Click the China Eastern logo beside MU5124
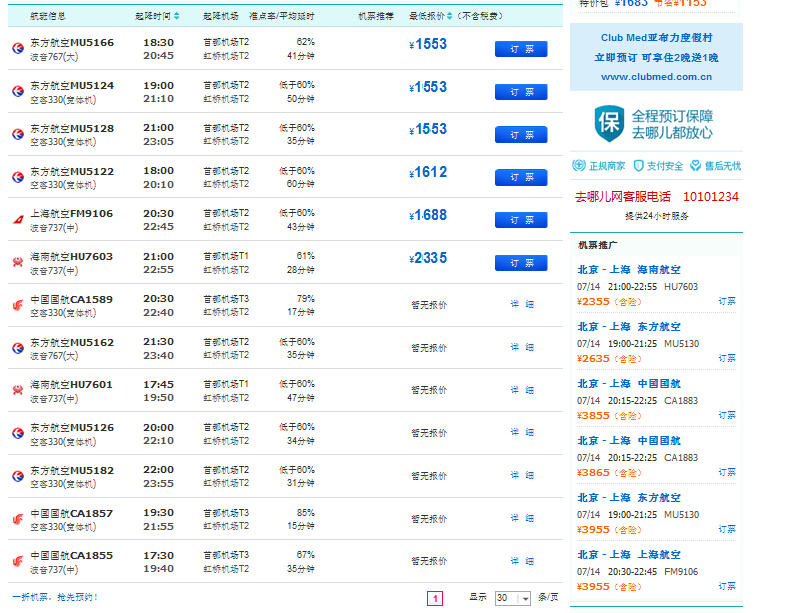Viewport: 788px width, 613px height. click(x=18, y=91)
